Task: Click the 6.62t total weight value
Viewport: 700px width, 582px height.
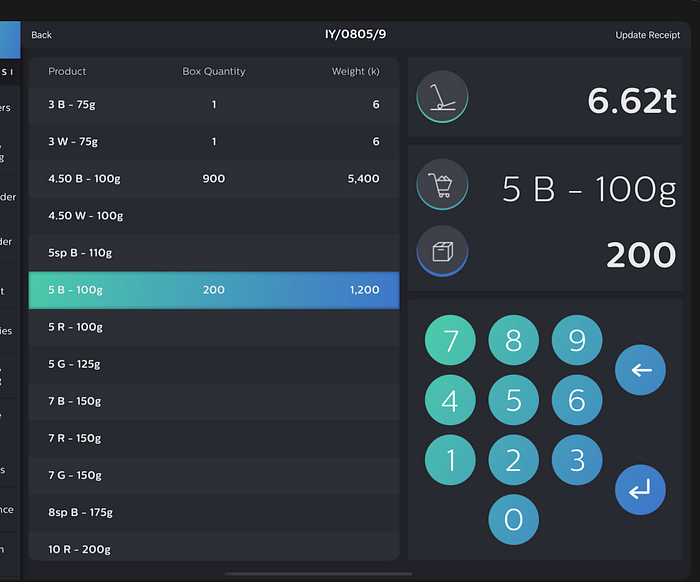Action: pyautogui.click(x=632, y=100)
